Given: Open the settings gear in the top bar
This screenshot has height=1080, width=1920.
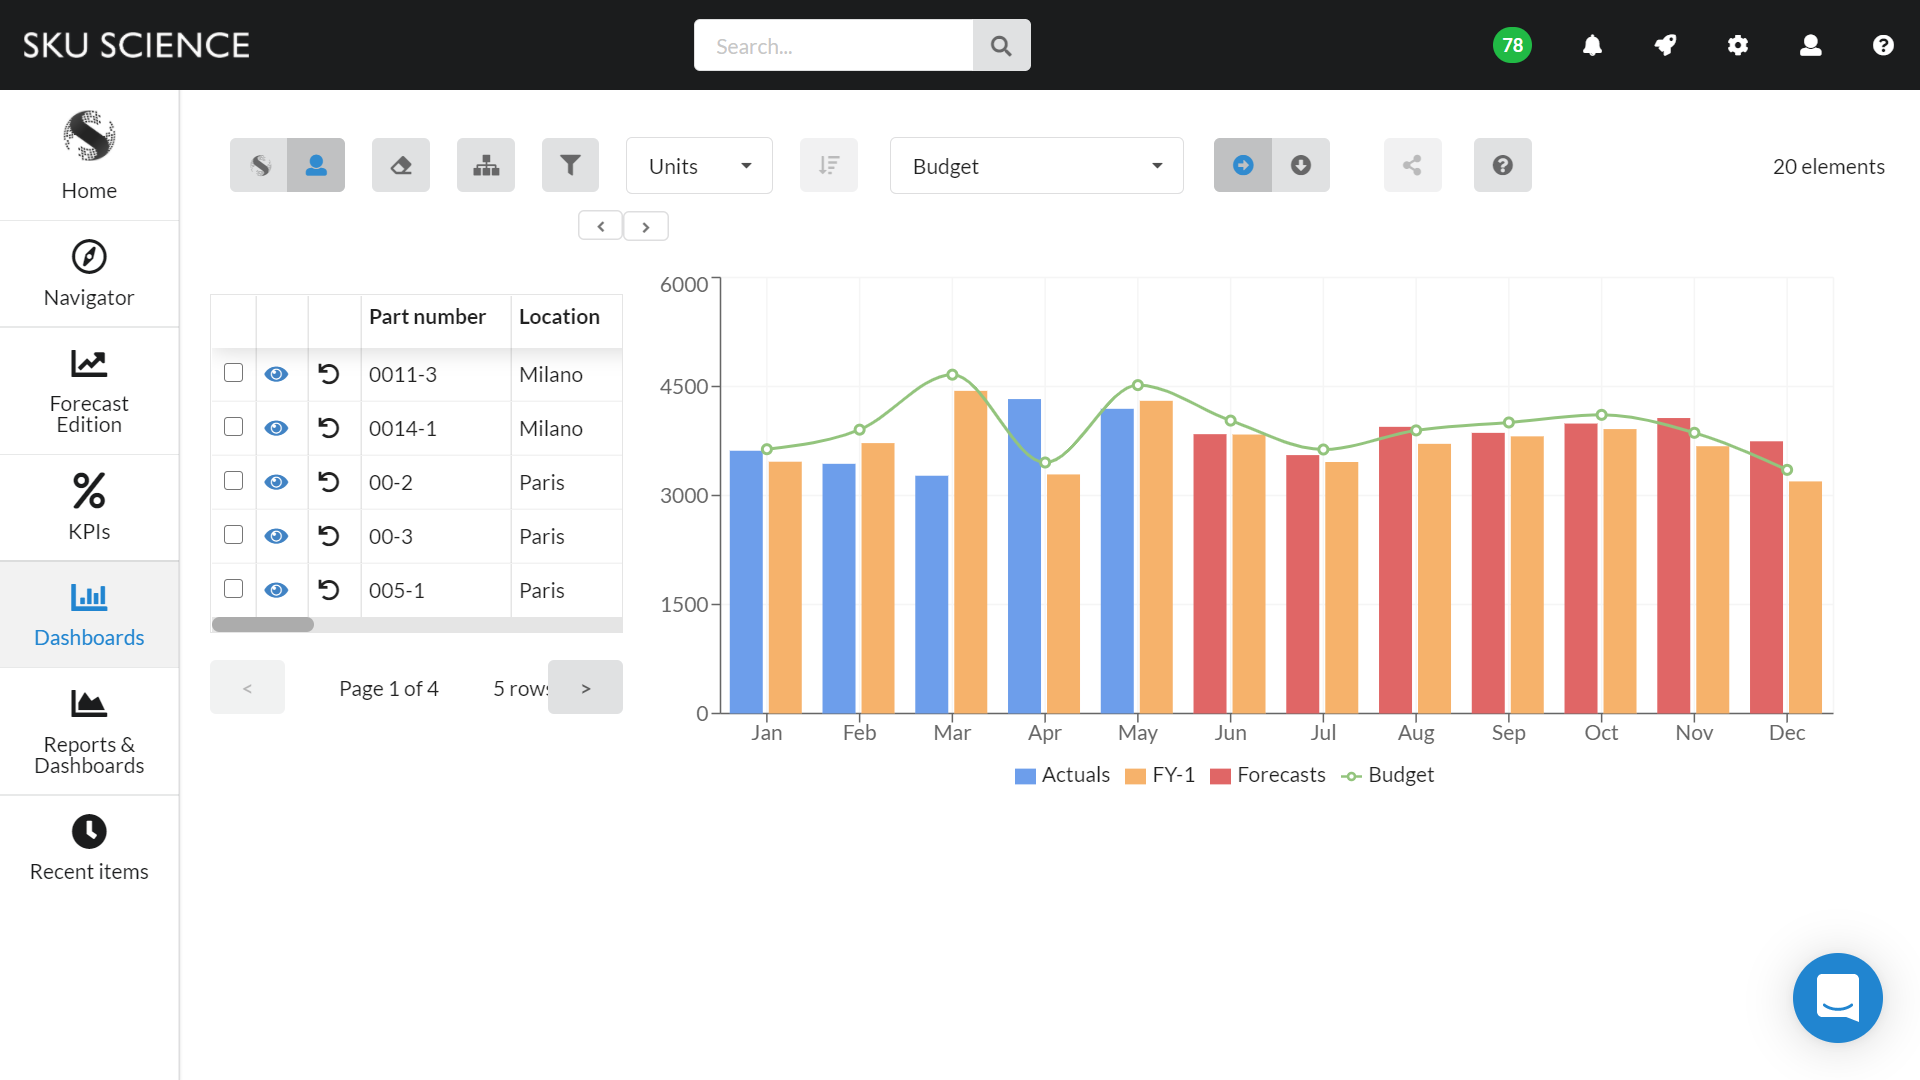Looking at the screenshot, I should tap(1737, 45).
